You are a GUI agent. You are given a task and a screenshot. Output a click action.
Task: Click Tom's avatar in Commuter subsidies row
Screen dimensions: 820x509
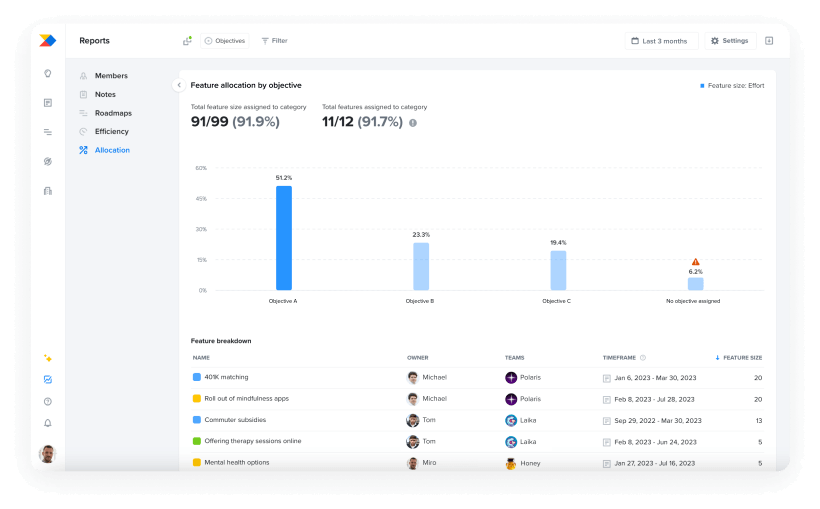tap(413, 420)
